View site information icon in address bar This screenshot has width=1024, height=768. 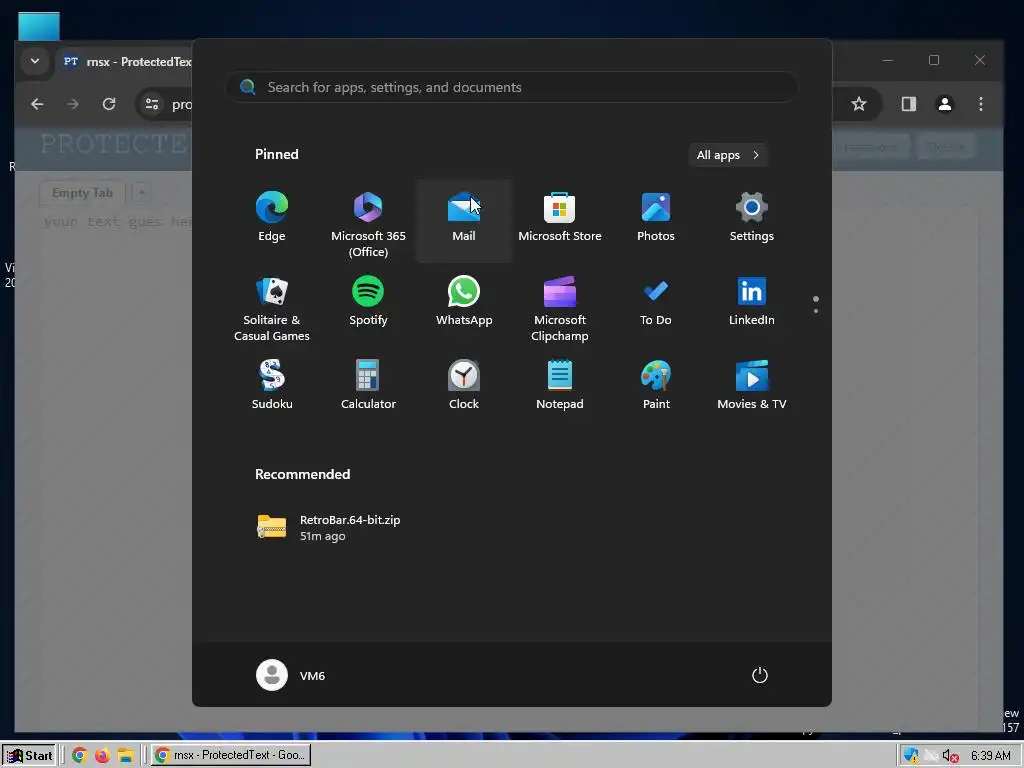pyautogui.click(x=152, y=104)
